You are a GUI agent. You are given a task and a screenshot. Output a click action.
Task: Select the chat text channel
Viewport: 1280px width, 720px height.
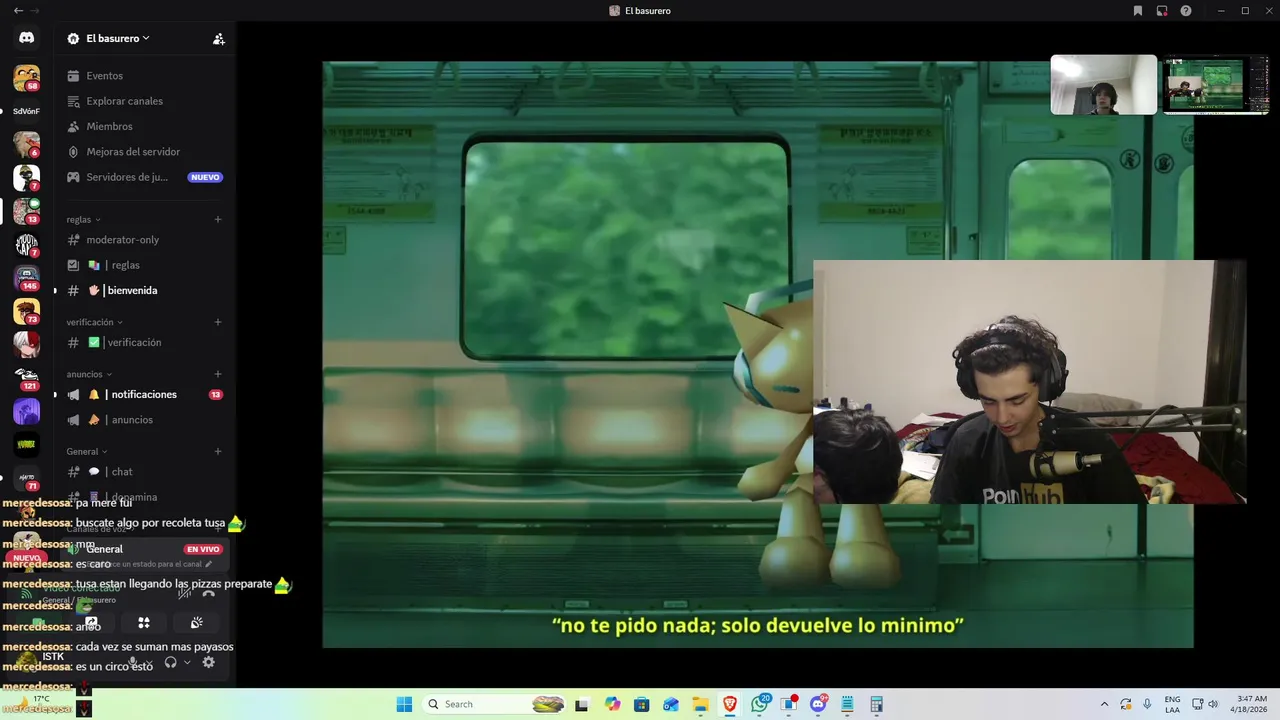145,472
